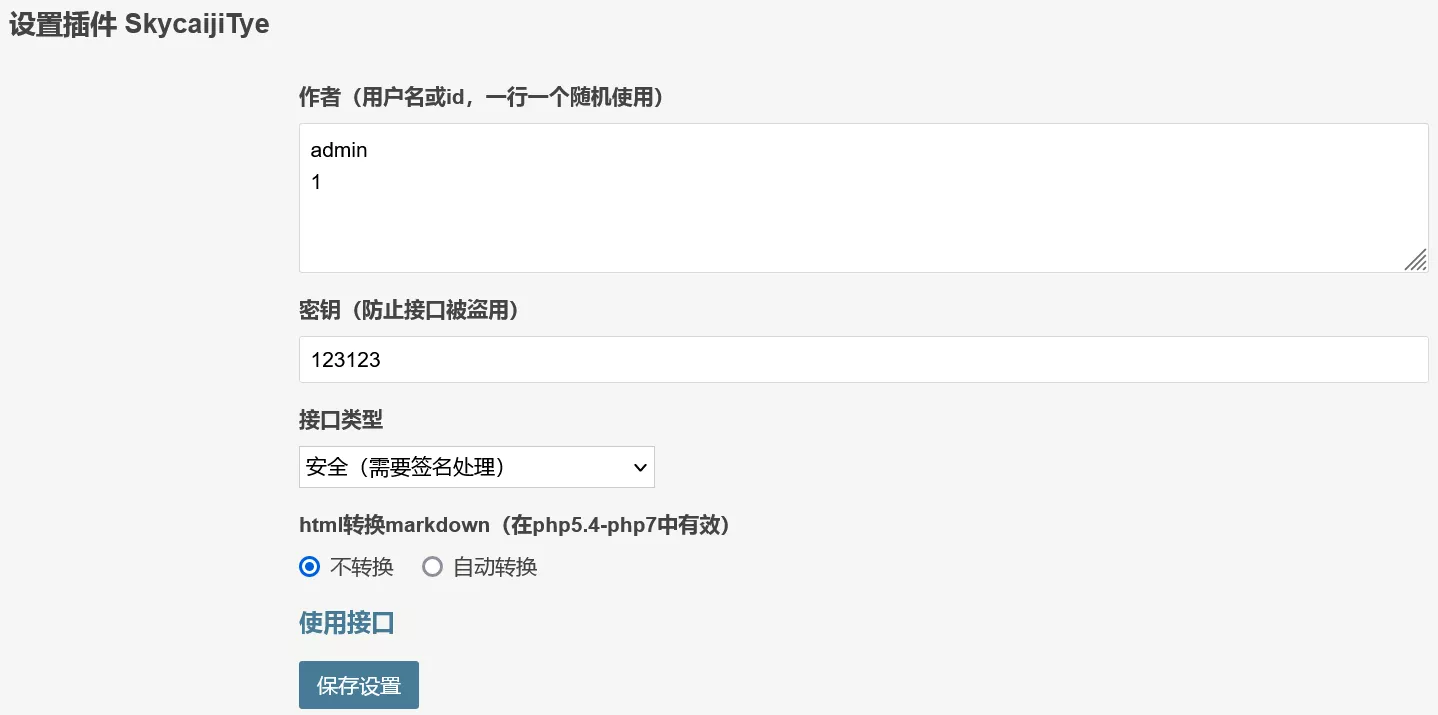Viewport: 1438px width, 715px height.
Task: Click the admin entry in the author textarea
Action: 340,150
